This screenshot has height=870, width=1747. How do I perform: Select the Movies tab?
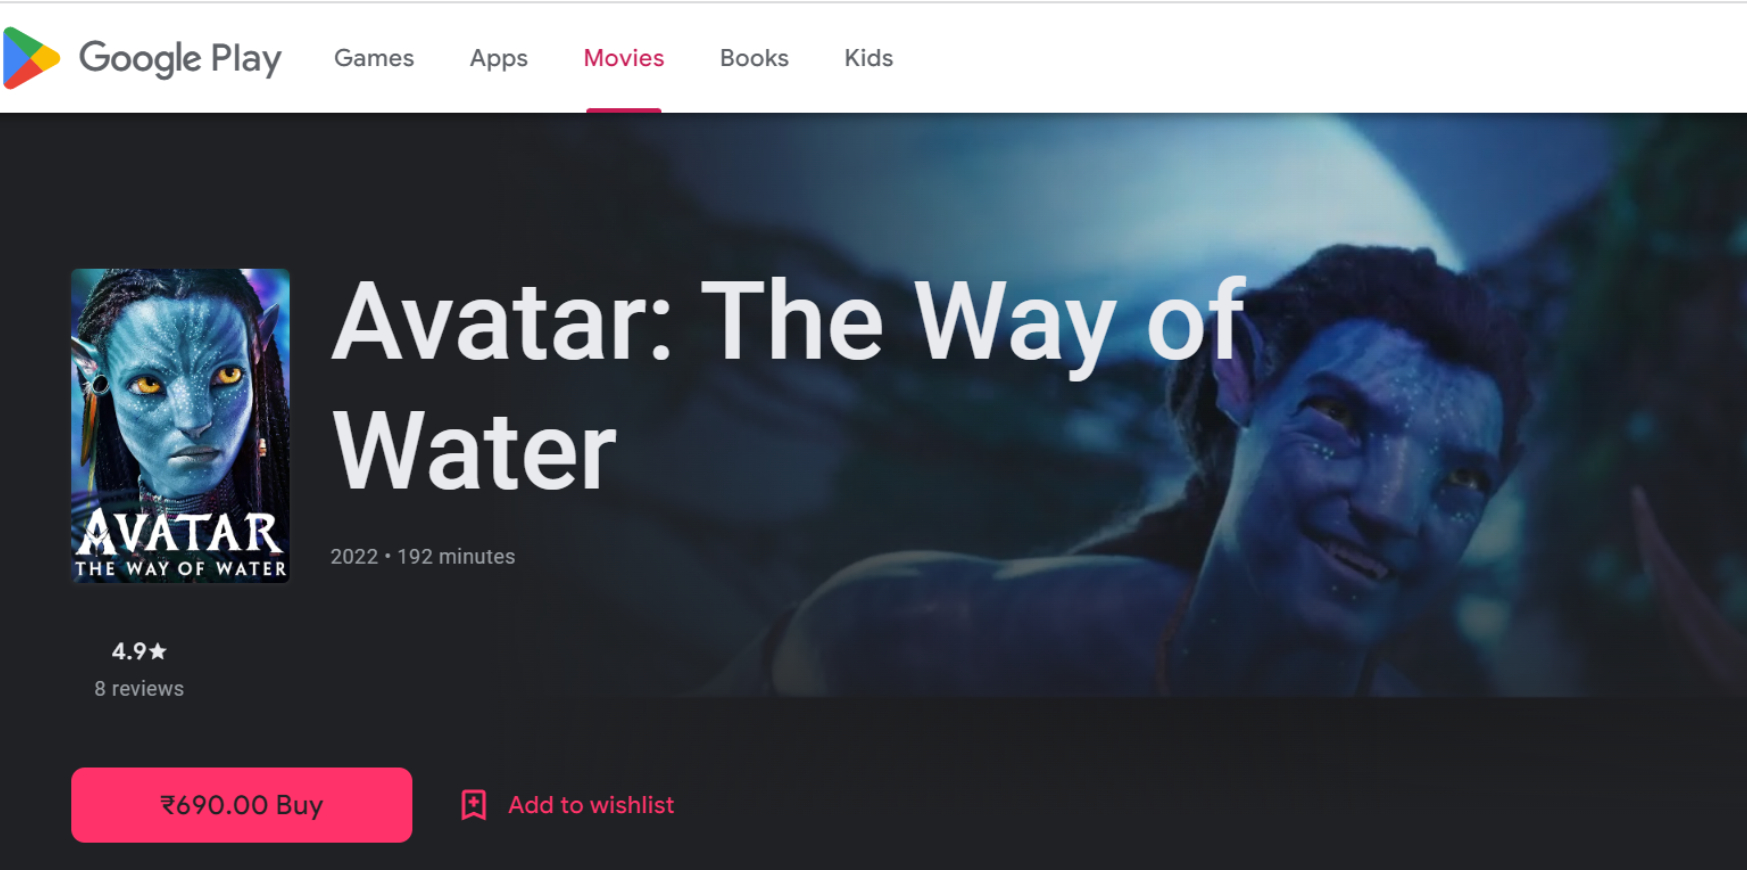pyautogui.click(x=624, y=58)
